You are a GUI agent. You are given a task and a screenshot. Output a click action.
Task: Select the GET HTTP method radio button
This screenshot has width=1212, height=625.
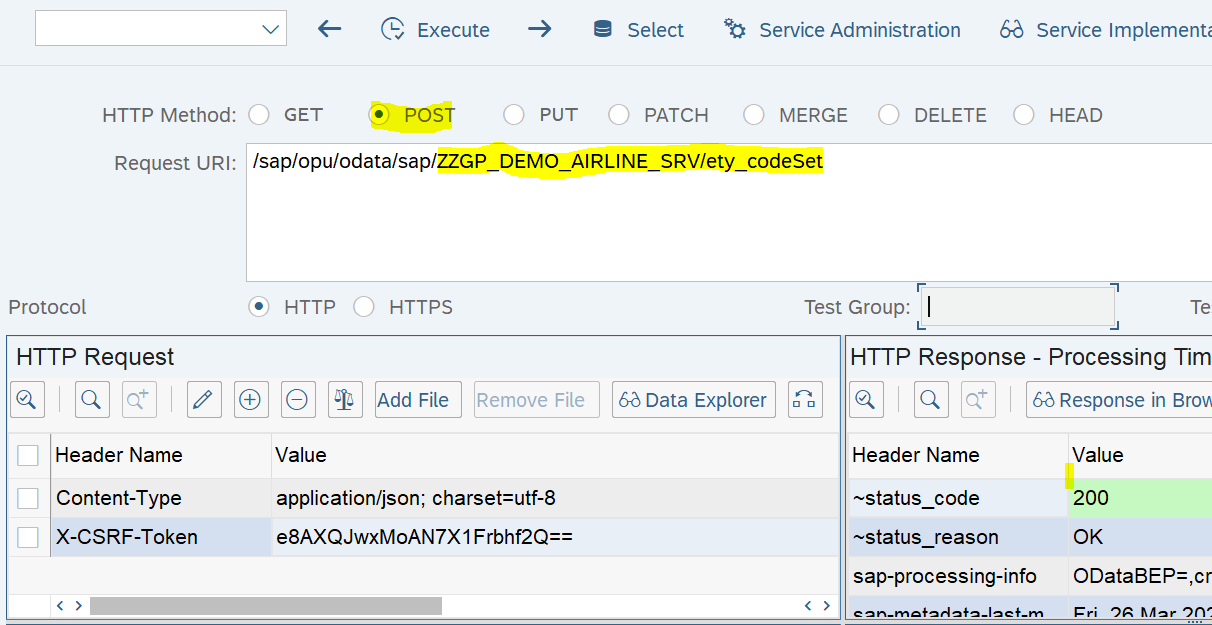click(259, 115)
